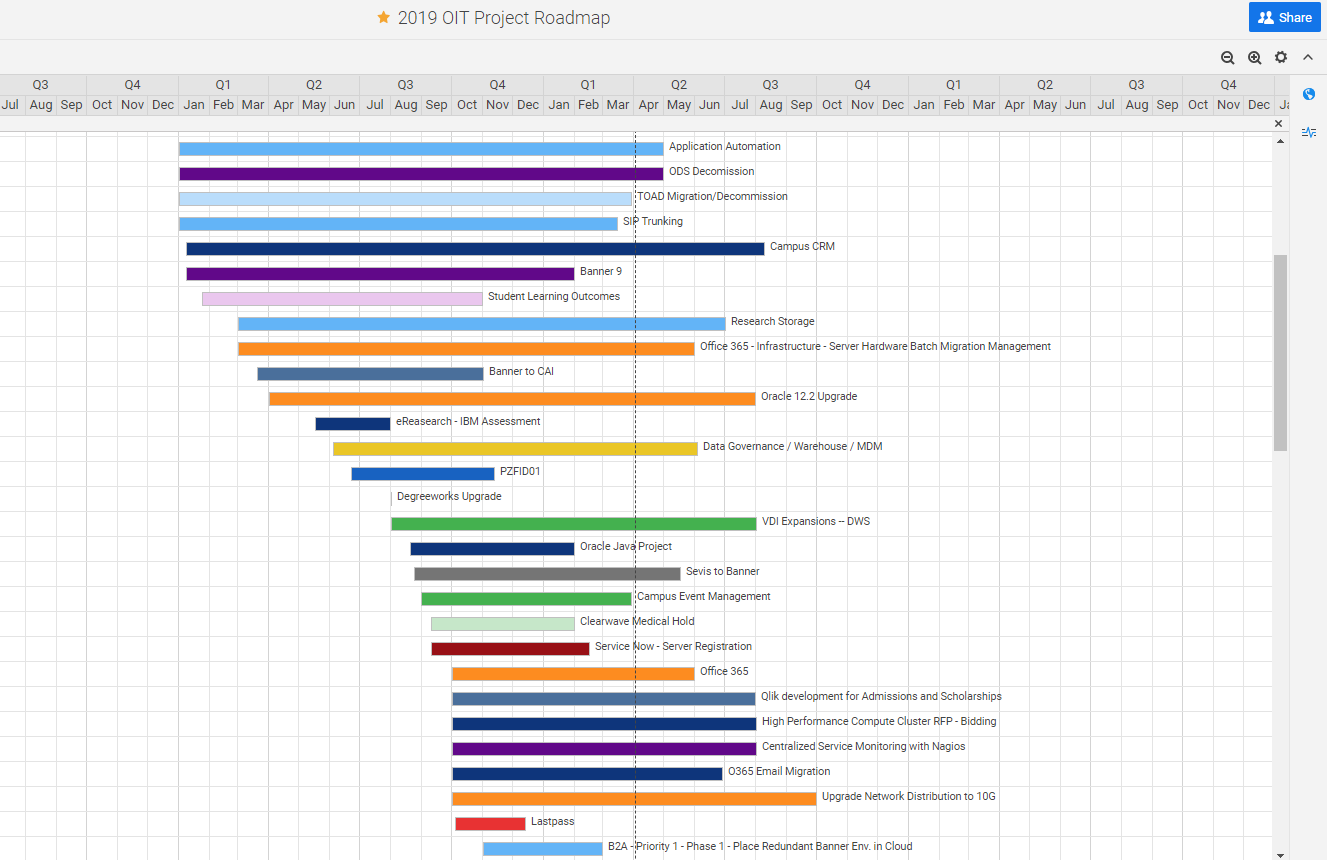Click the vertical scrollbar up arrow

pos(1281,142)
